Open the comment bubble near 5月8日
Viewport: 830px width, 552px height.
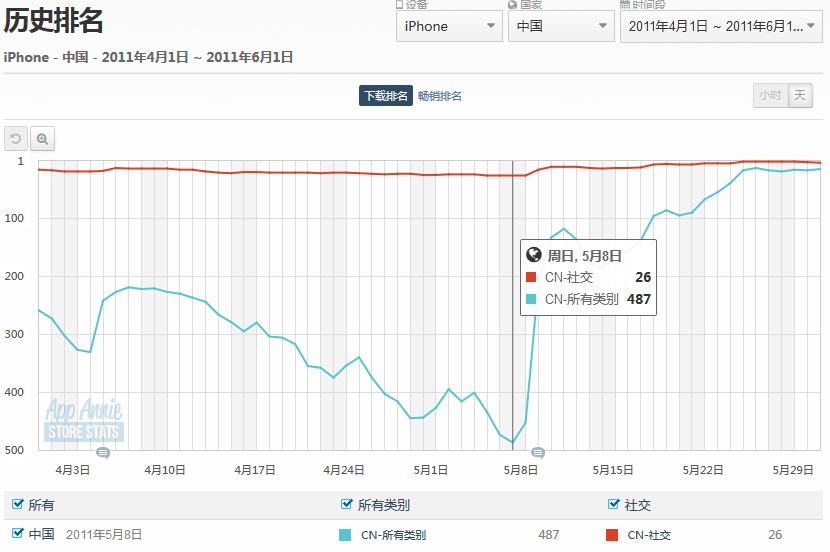(538, 453)
